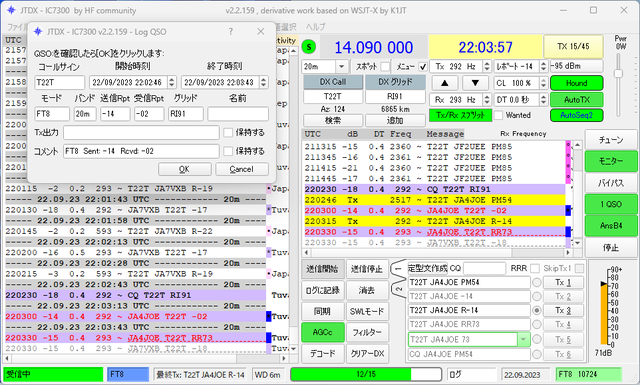This screenshot has height=385, width=640.
Task: Adjust the Tx 292 Hz spinner
Action: [487, 66]
